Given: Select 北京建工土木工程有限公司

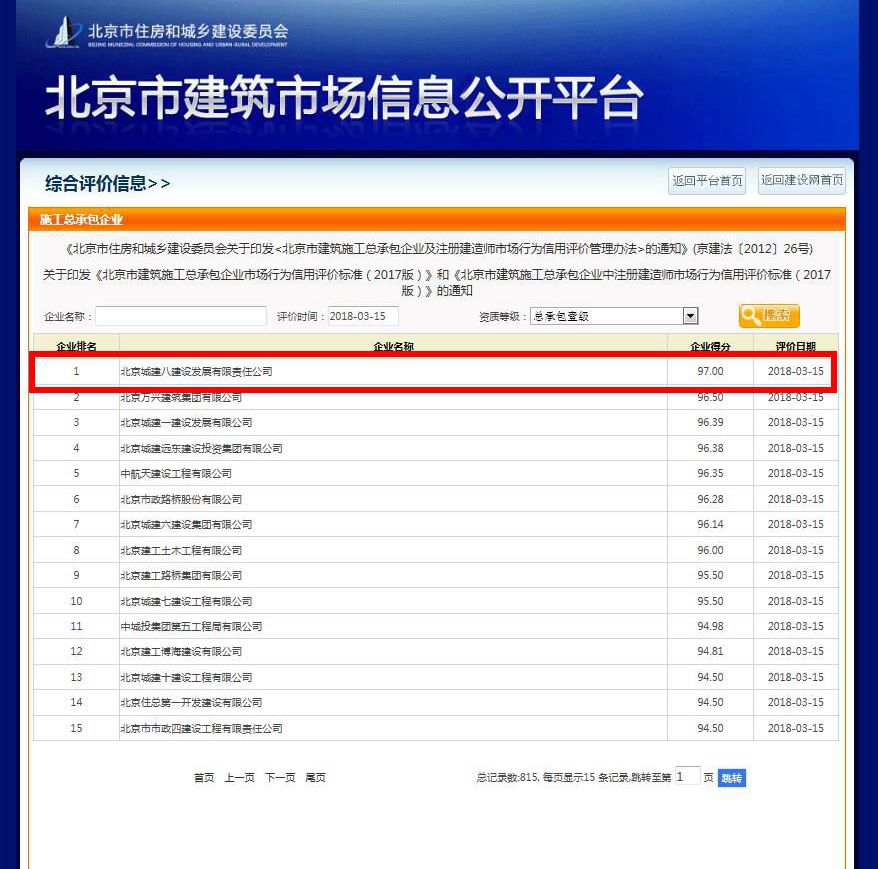Looking at the screenshot, I should pos(181,550).
